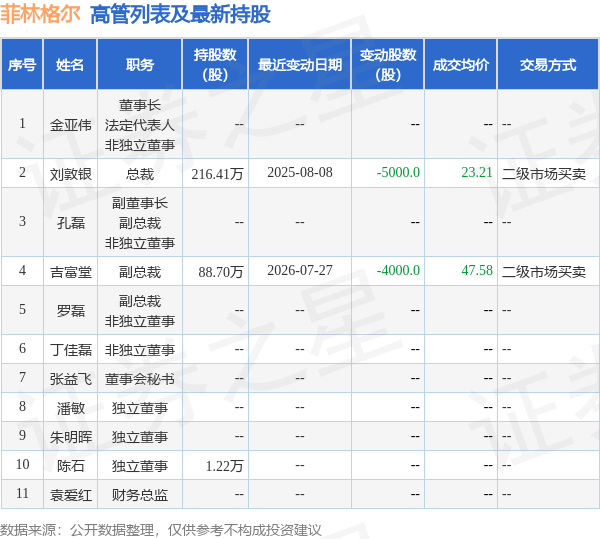Click the -5000.0 change value
The height and width of the screenshot is (539, 600).
click(398, 172)
